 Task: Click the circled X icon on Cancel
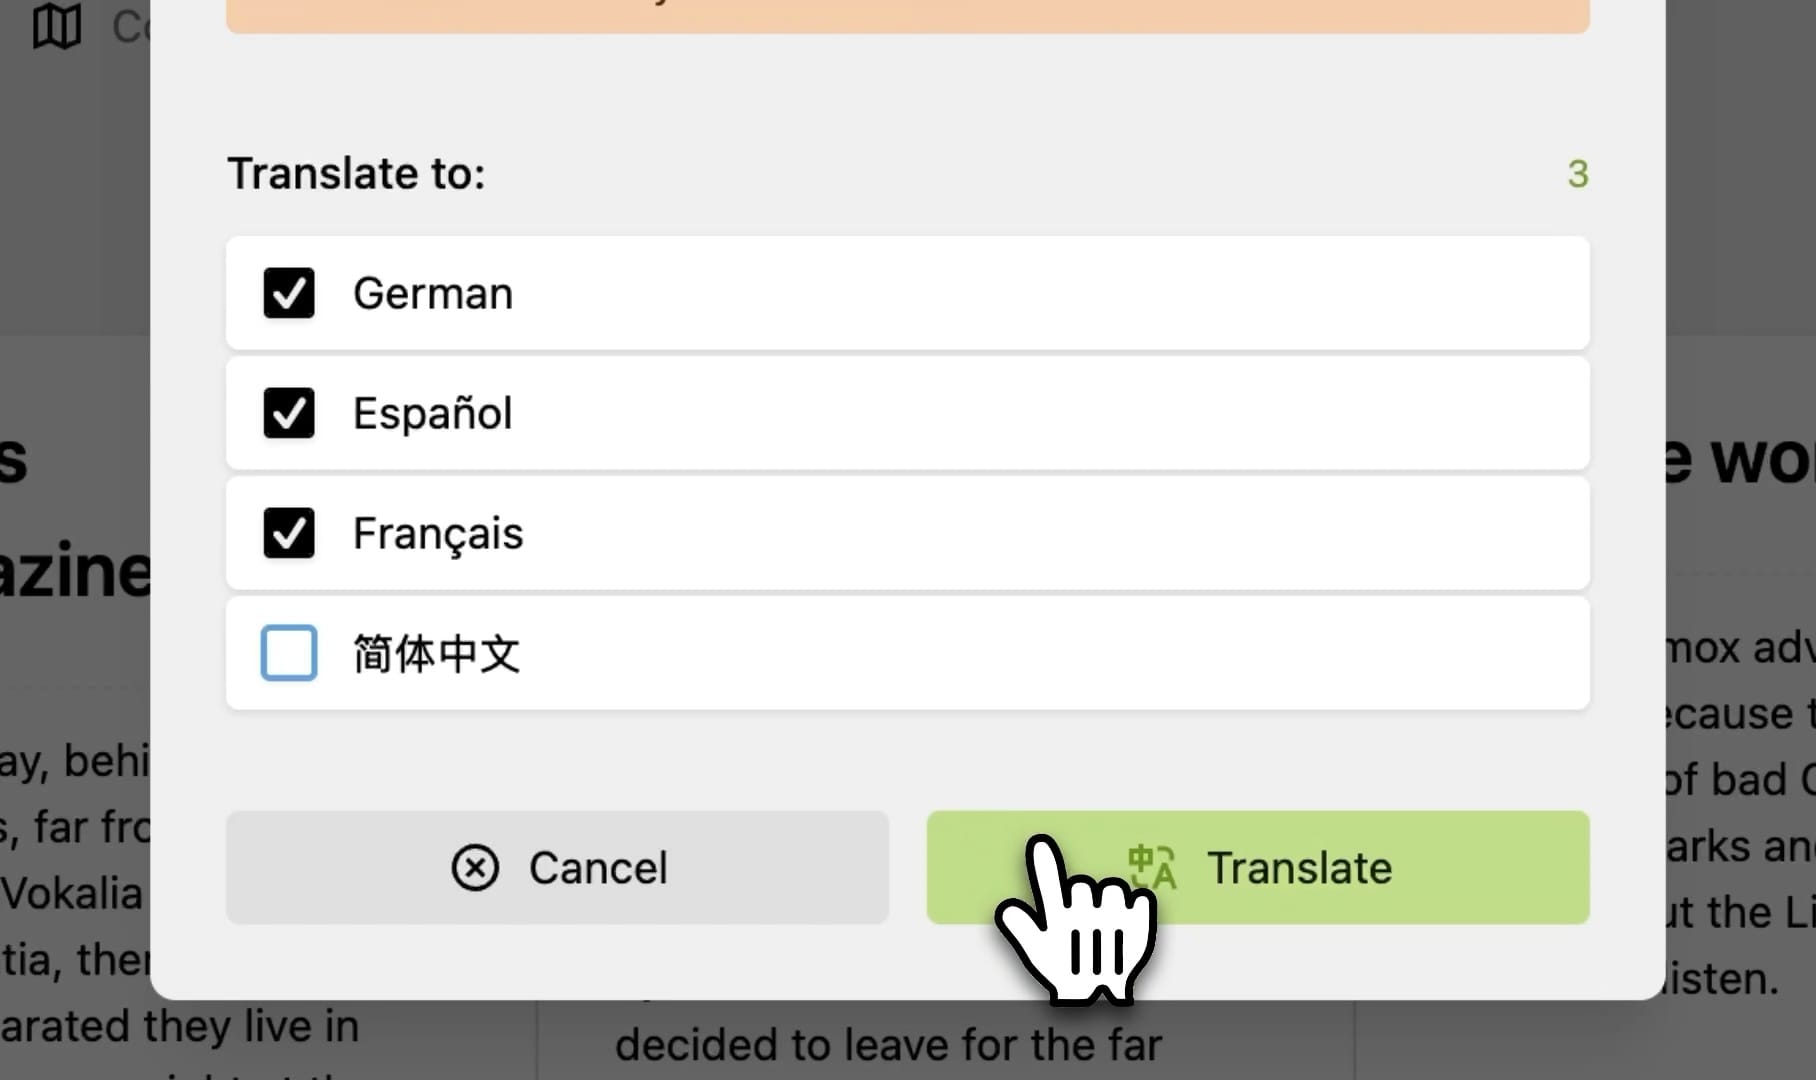(x=475, y=867)
